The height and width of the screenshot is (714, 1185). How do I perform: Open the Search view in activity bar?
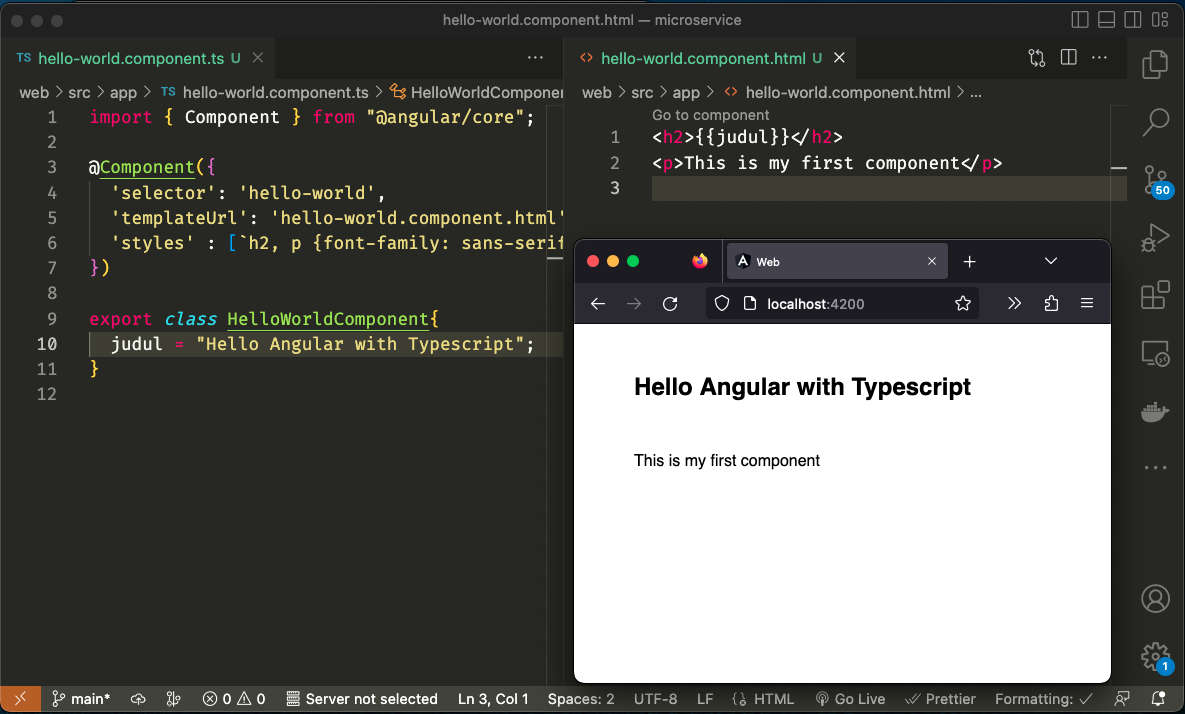(x=1156, y=122)
